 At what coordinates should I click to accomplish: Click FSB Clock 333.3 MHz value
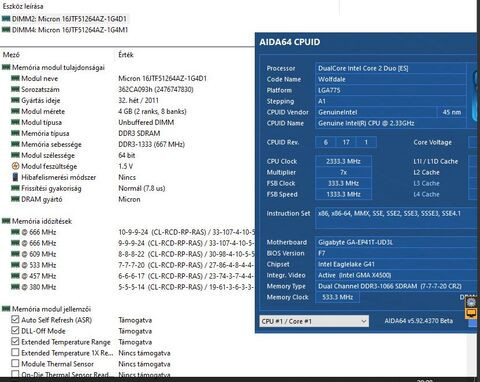click(343, 183)
